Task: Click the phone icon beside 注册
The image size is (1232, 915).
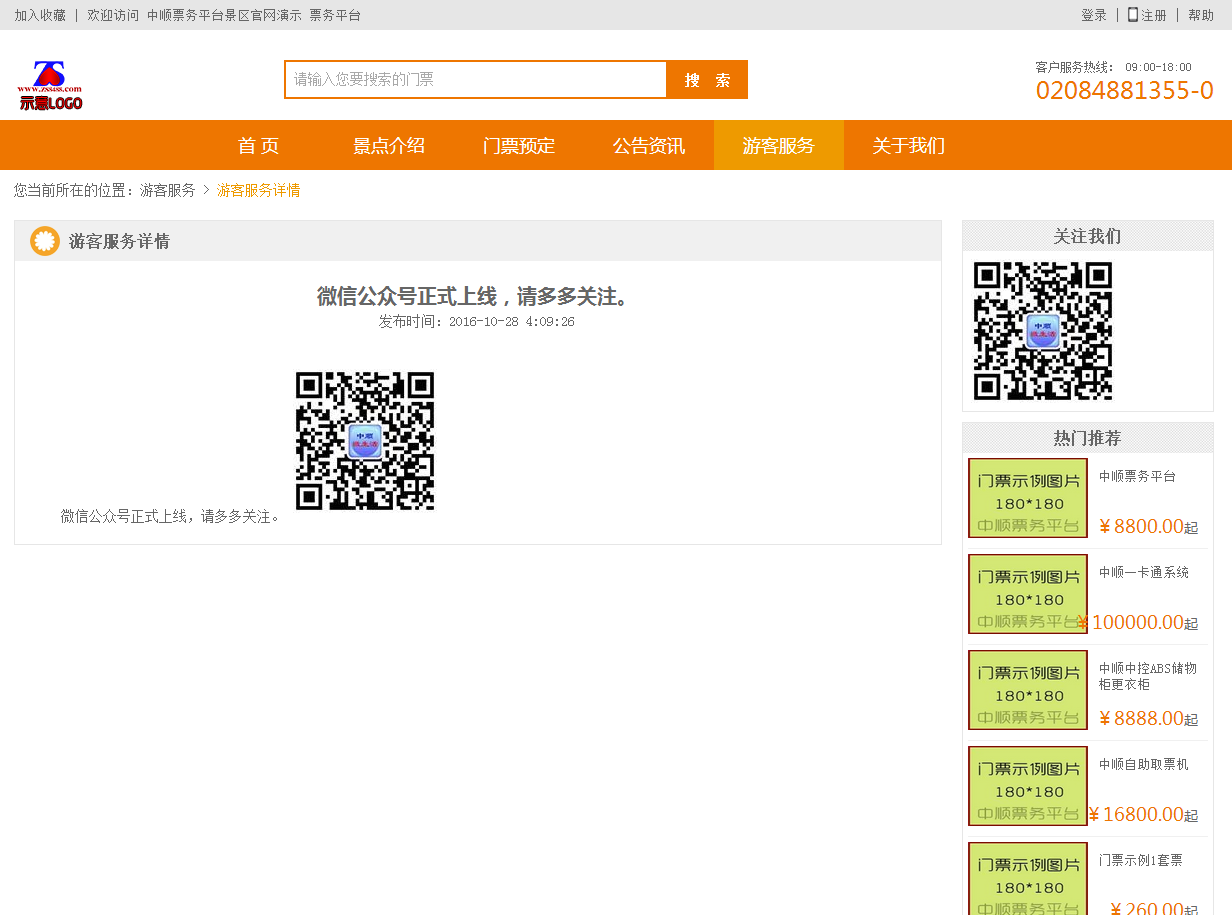Action: click(1133, 15)
